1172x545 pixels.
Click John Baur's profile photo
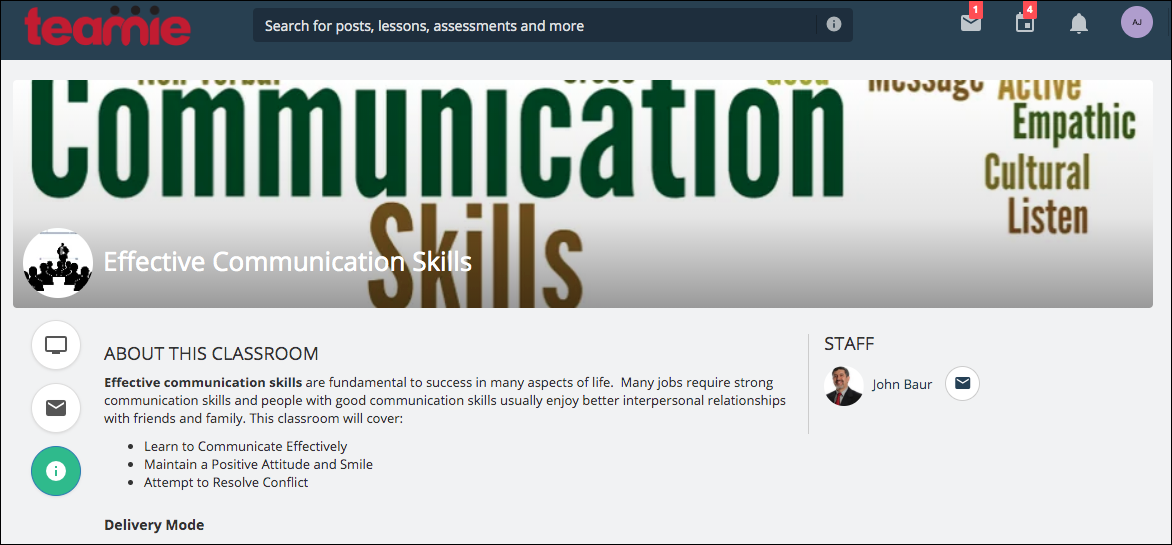843,386
